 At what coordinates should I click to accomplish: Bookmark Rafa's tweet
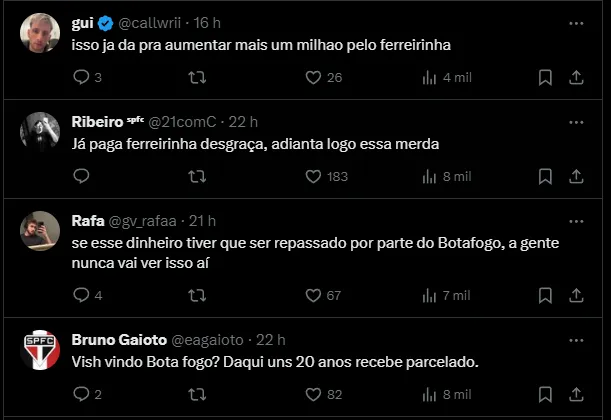[545, 295]
